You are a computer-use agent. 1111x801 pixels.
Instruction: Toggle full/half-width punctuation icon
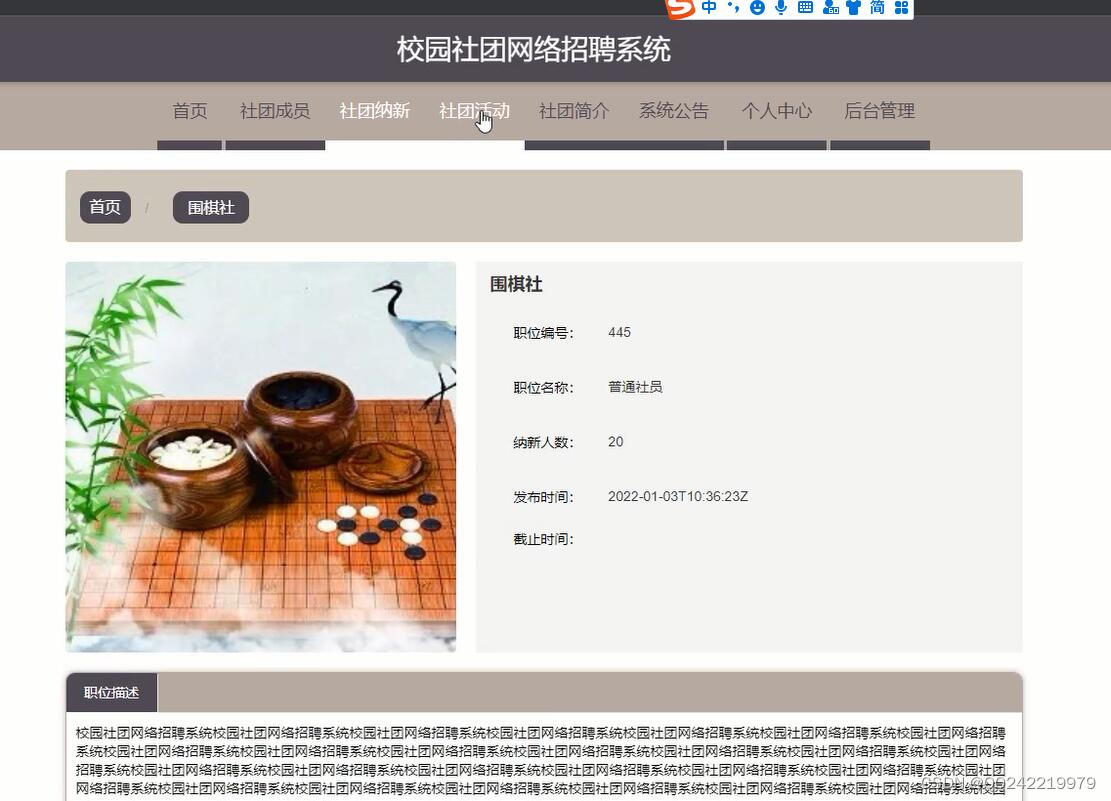pyautogui.click(x=733, y=9)
